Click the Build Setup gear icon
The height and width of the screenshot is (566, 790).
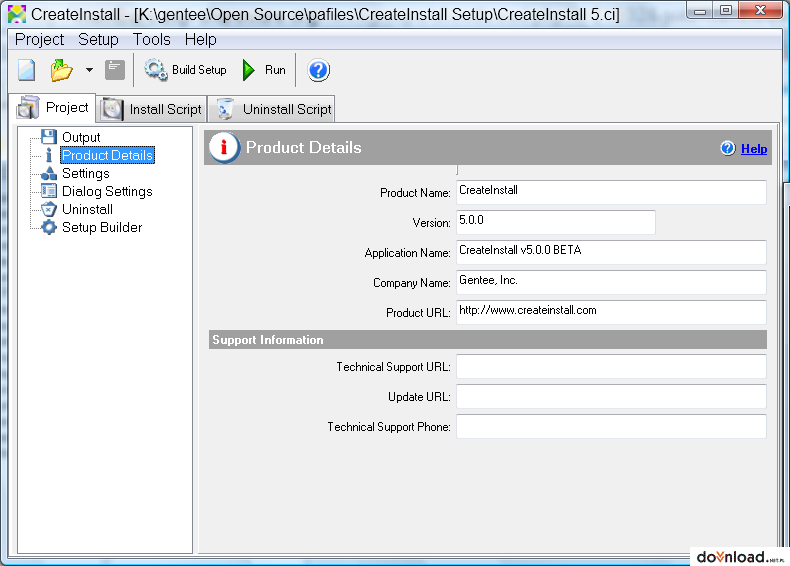point(156,70)
